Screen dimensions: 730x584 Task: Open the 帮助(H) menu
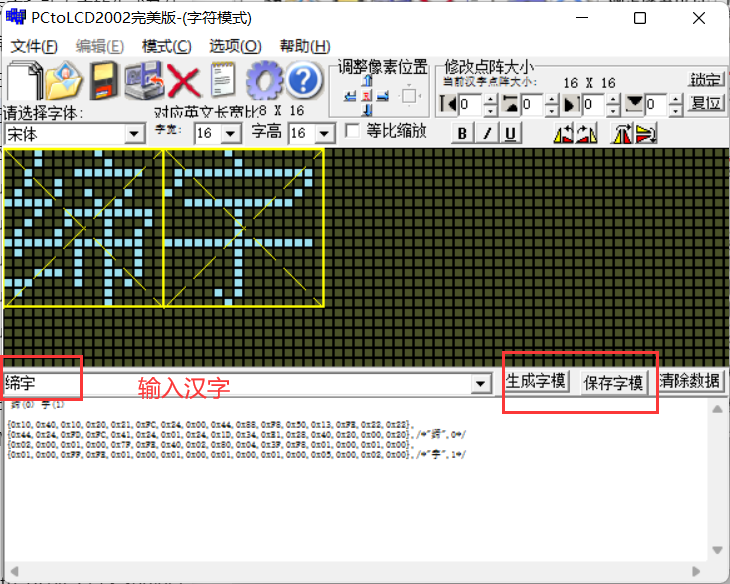click(x=305, y=46)
